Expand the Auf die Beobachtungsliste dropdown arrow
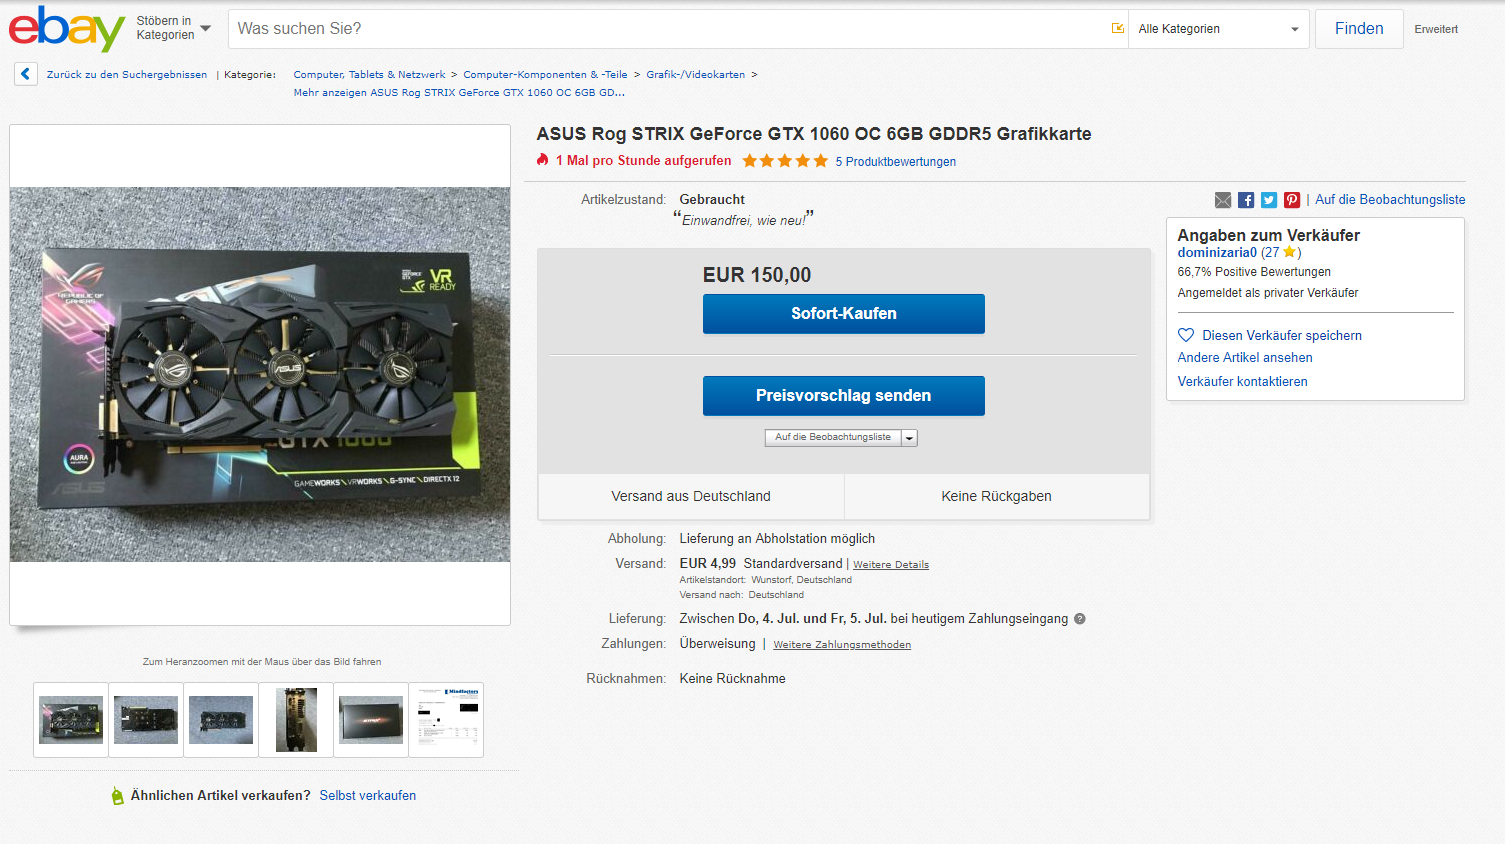Screen dimensions: 1505x844 [x=909, y=438]
